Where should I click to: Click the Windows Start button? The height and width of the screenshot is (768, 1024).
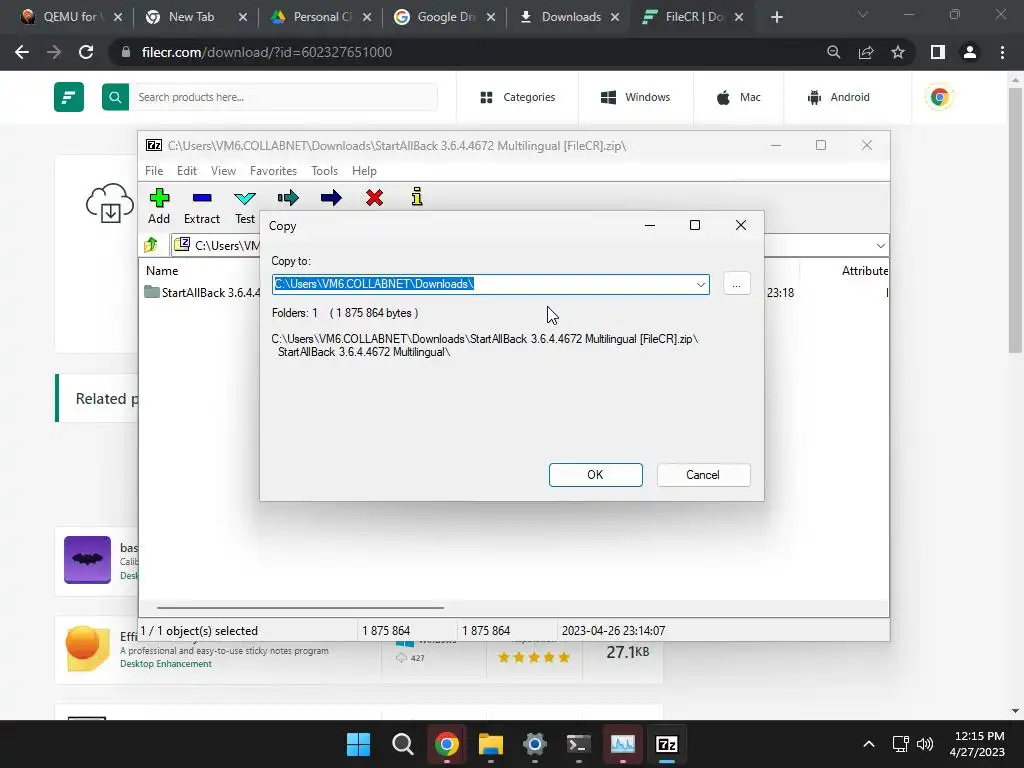click(359, 744)
